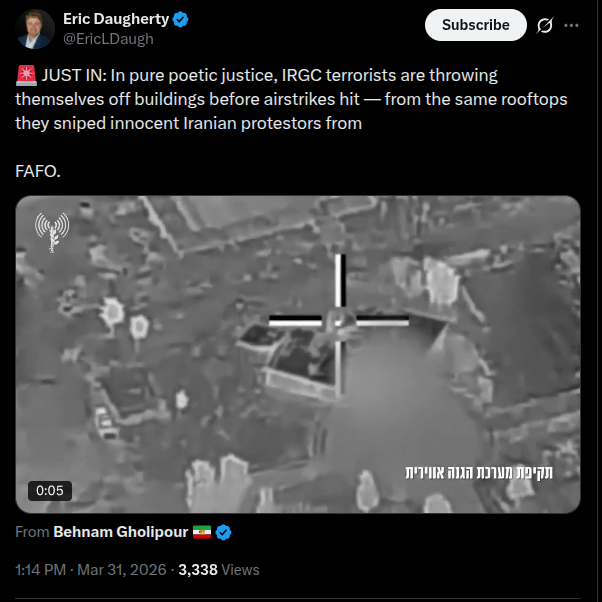Image resolution: width=602 pixels, height=602 pixels.
Task: Open Eric Daugherty's profile picture
Action: [35, 29]
